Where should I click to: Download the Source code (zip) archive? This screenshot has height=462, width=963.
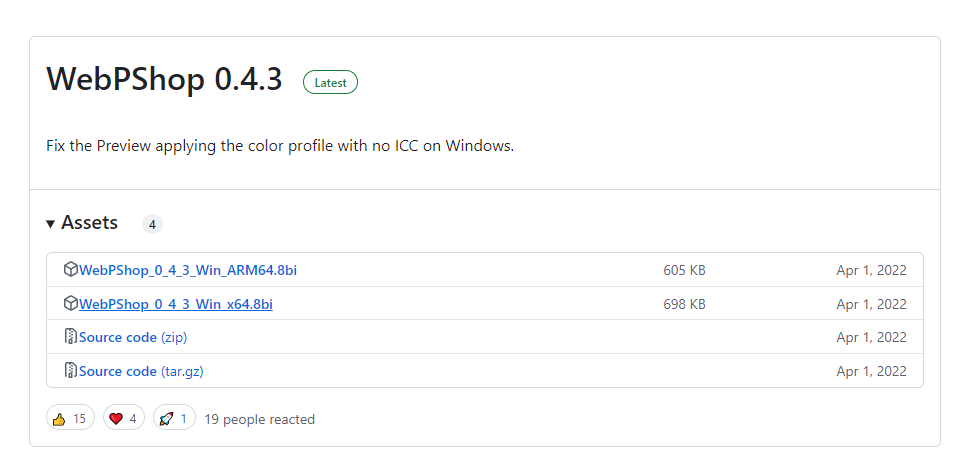[118, 338]
